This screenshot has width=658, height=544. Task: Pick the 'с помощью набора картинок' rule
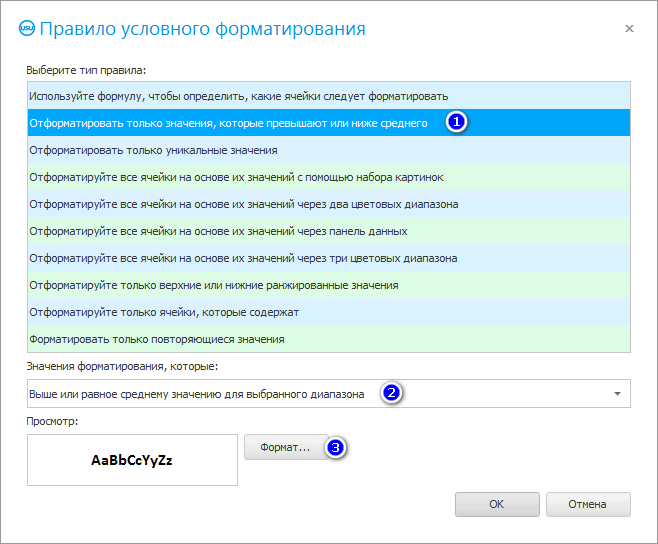[x=236, y=177]
